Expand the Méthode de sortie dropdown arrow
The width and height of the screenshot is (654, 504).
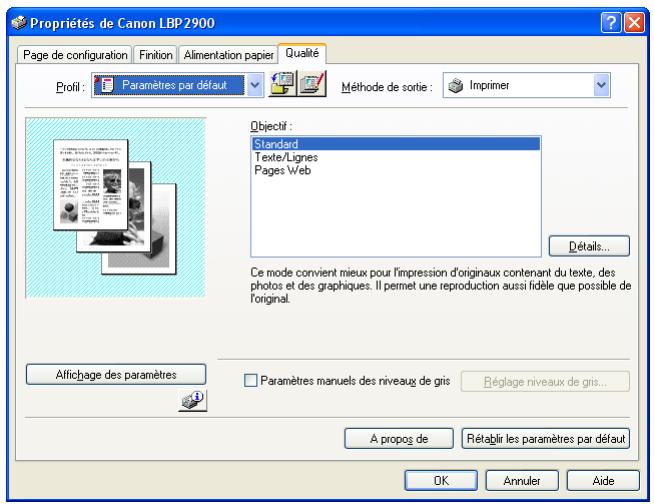click(601, 85)
